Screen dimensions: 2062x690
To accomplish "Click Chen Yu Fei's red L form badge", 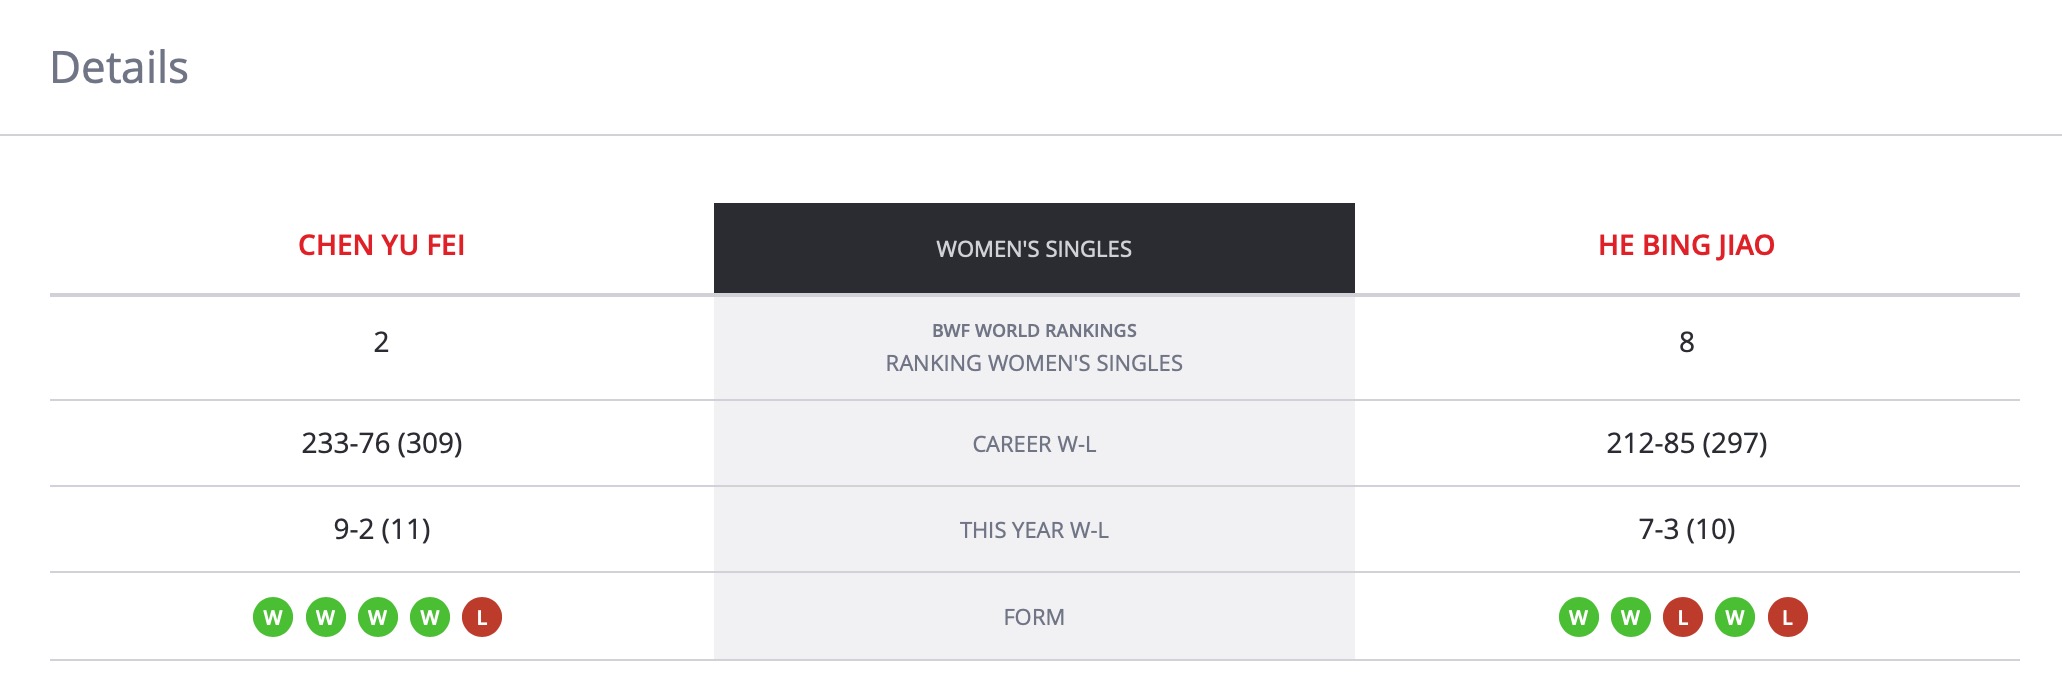I will (x=482, y=617).
